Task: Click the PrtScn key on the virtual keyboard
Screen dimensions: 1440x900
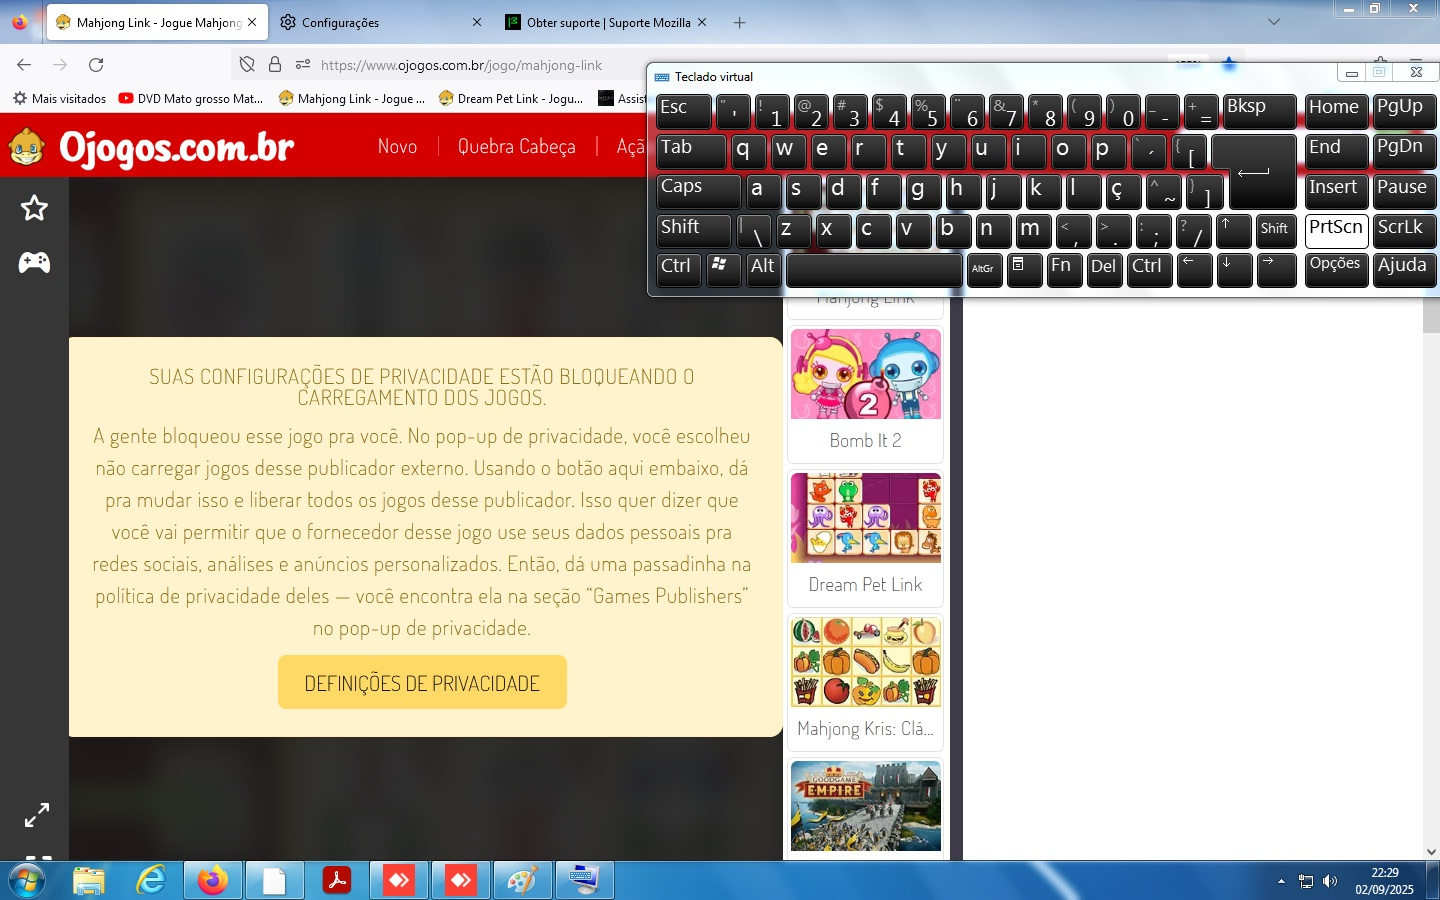Action: (1336, 231)
